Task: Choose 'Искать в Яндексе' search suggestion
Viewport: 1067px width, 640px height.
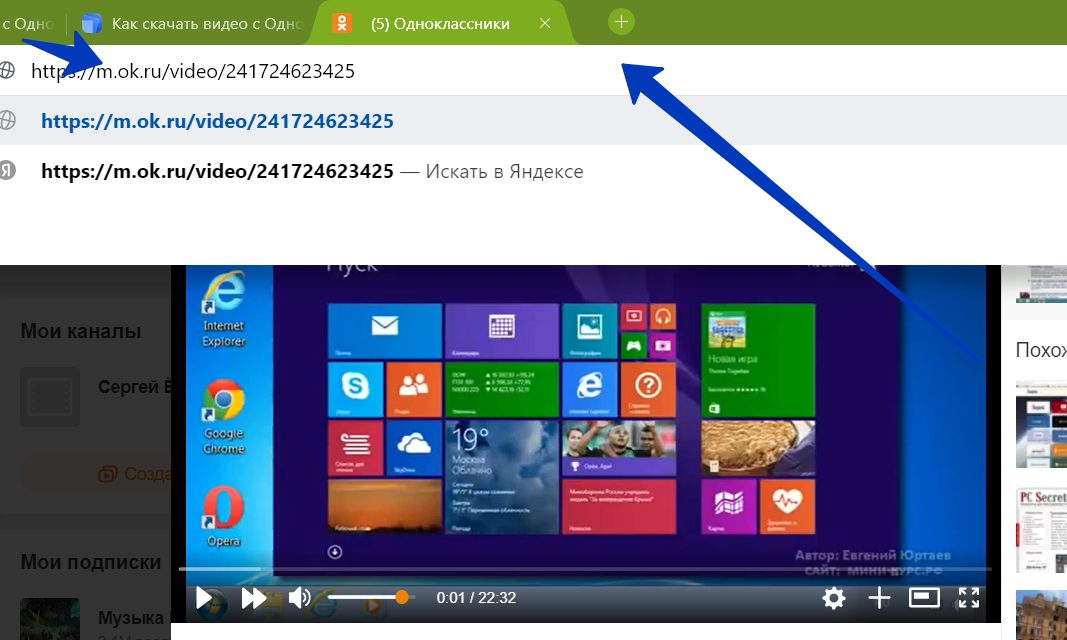Action: 534,171
